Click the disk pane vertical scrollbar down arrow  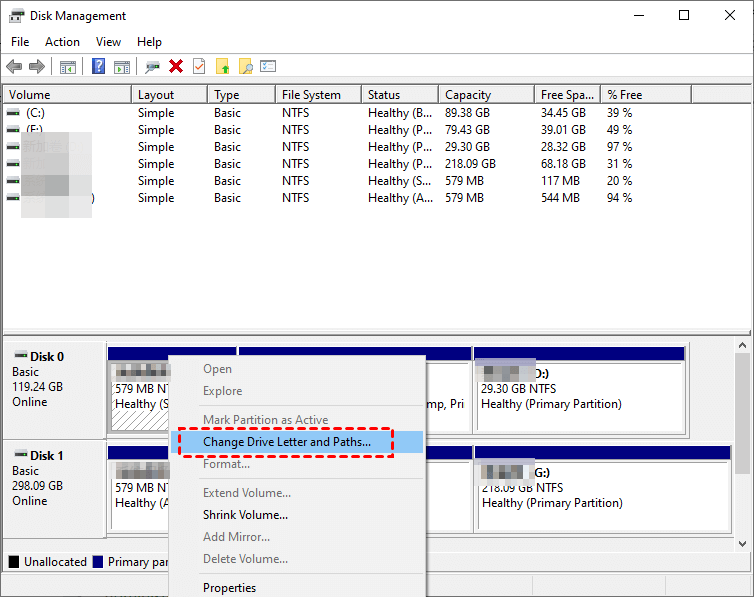click(743, 543)
